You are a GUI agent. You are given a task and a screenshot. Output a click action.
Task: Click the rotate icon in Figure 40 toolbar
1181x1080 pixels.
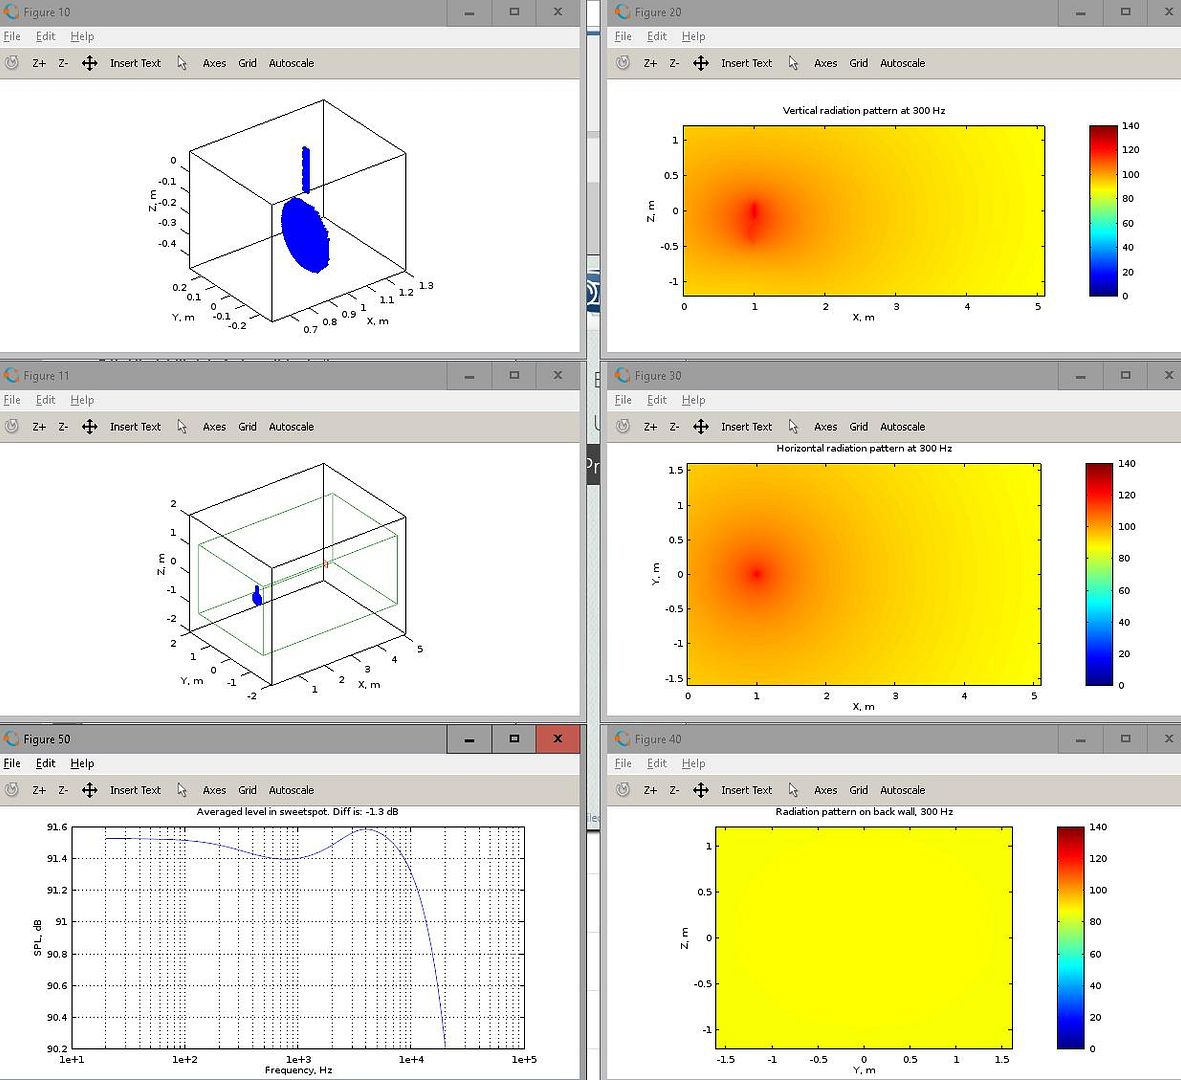[623, 790]
